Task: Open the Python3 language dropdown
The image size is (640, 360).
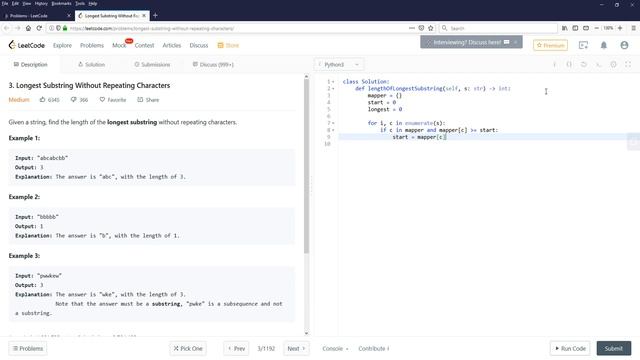Action: 339,64
